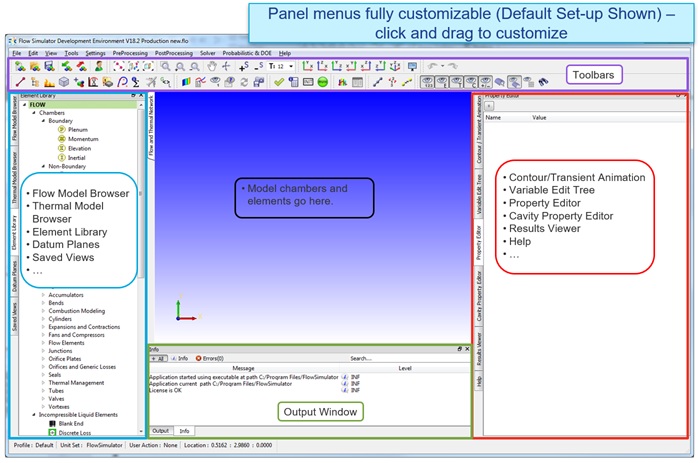Click the green checkmark validate icon

pos(280,82)
